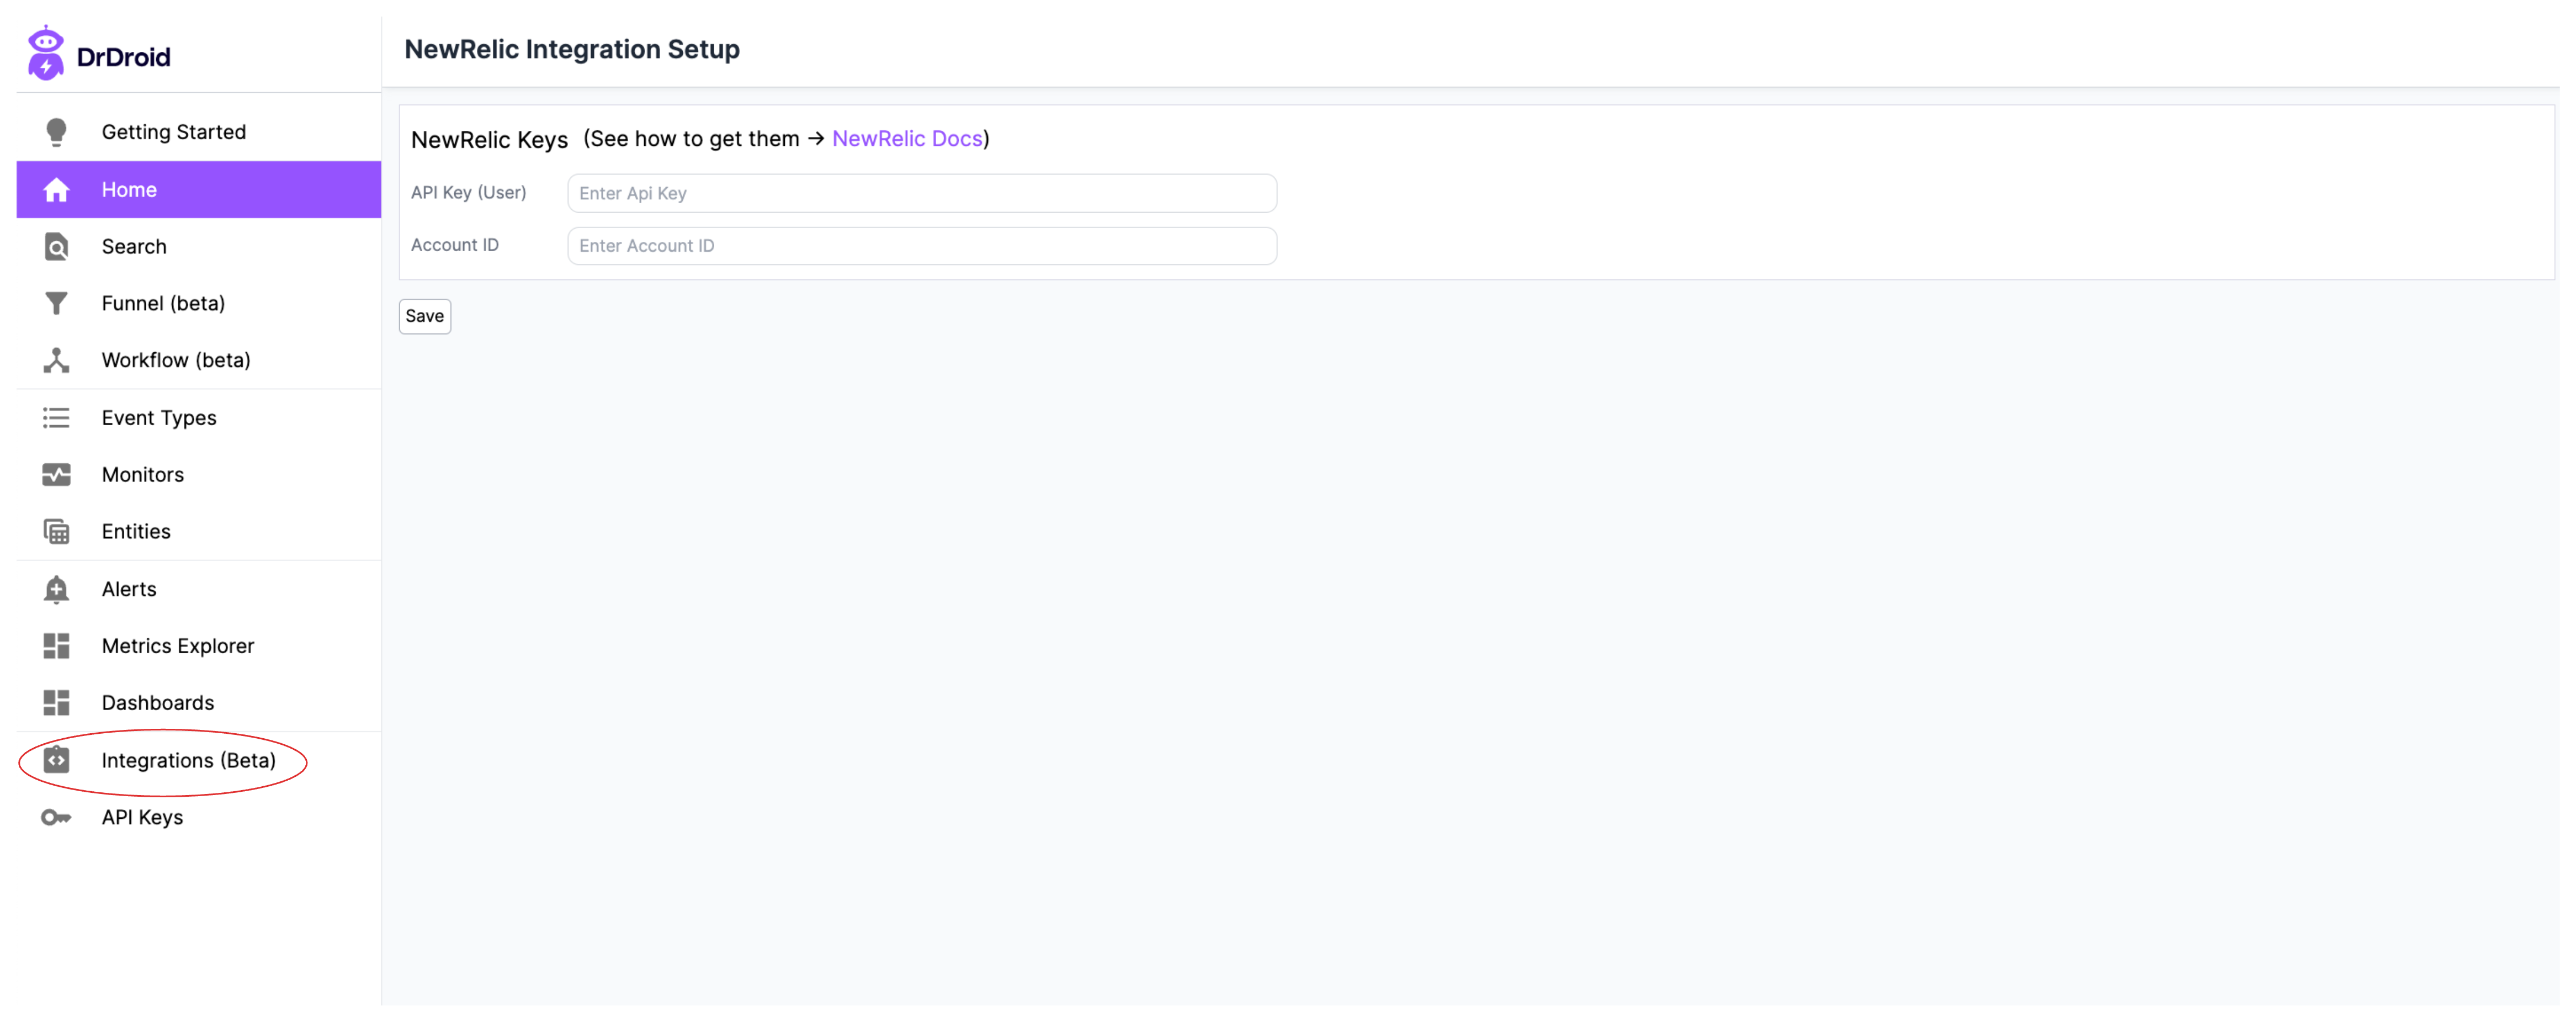
Task: Click the DrDroid brand name text
Action: pos(123,57)
